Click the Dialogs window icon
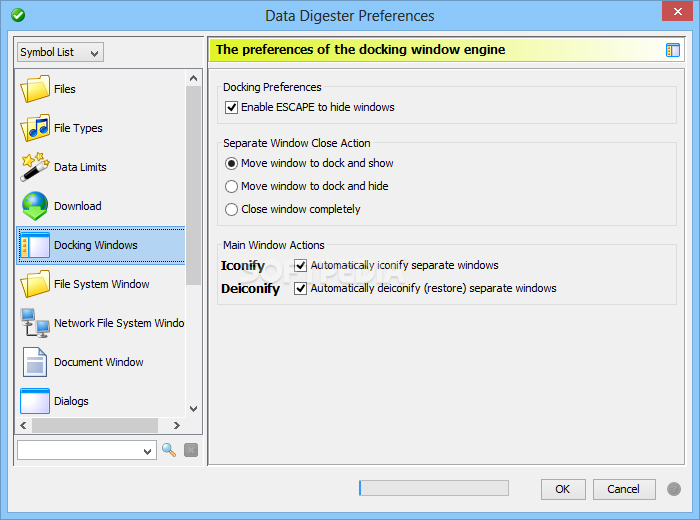The height and width of the screenshot is (520, 700). [35, 401]
